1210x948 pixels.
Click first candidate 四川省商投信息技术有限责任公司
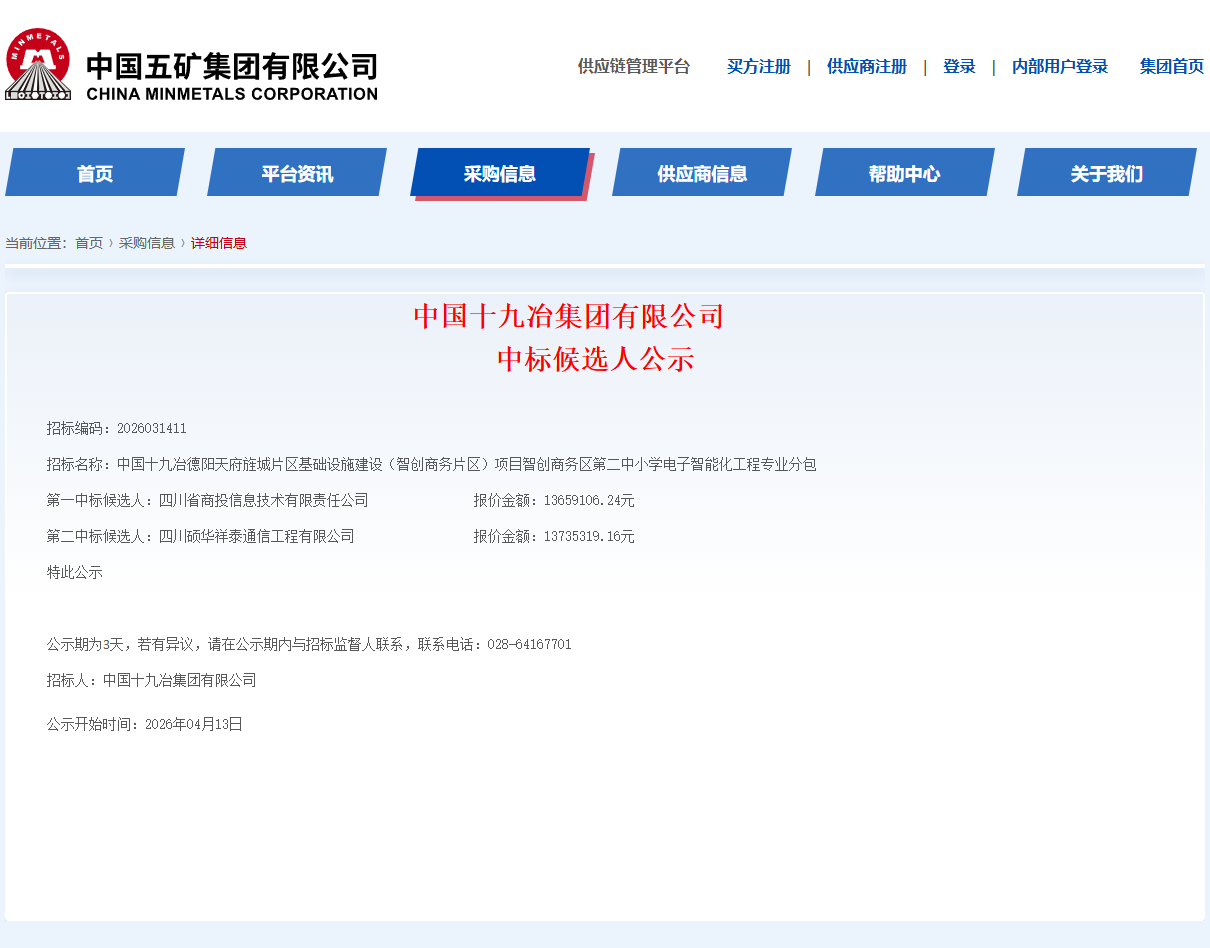[x=263, y=501]
